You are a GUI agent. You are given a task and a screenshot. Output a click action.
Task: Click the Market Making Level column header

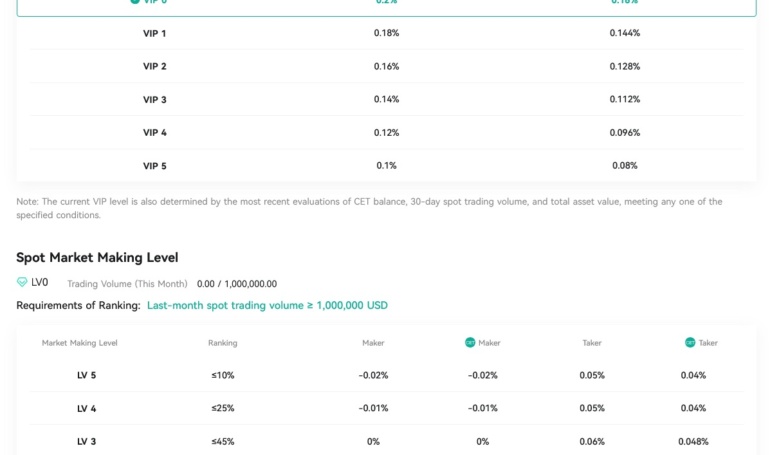tap(79, 343)
